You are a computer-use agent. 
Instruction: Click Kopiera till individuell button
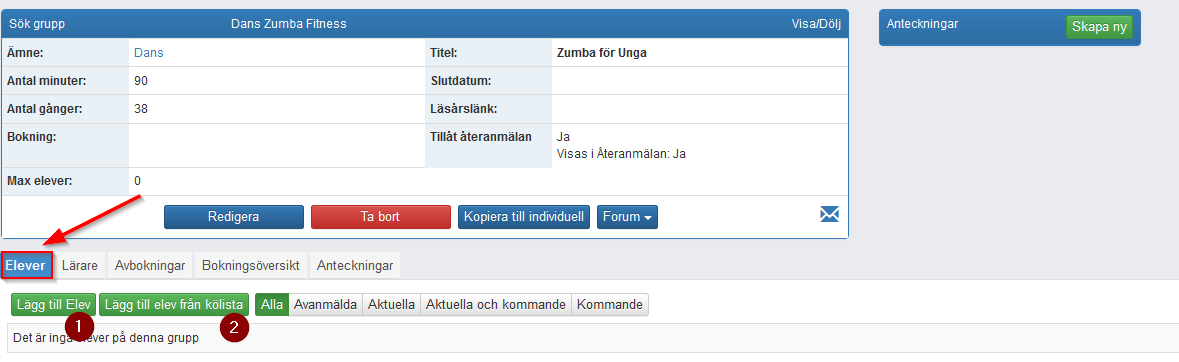click(x=523, y=217)
